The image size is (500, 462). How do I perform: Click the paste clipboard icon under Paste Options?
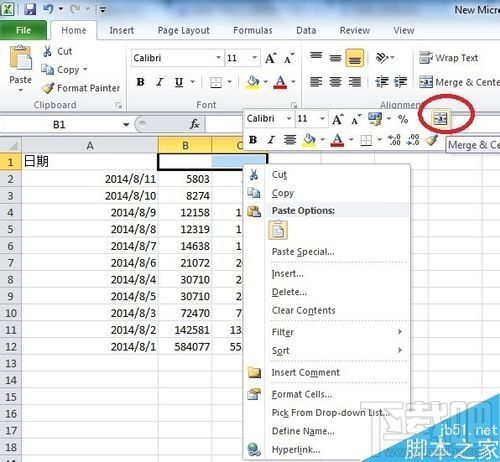point(278,230)
